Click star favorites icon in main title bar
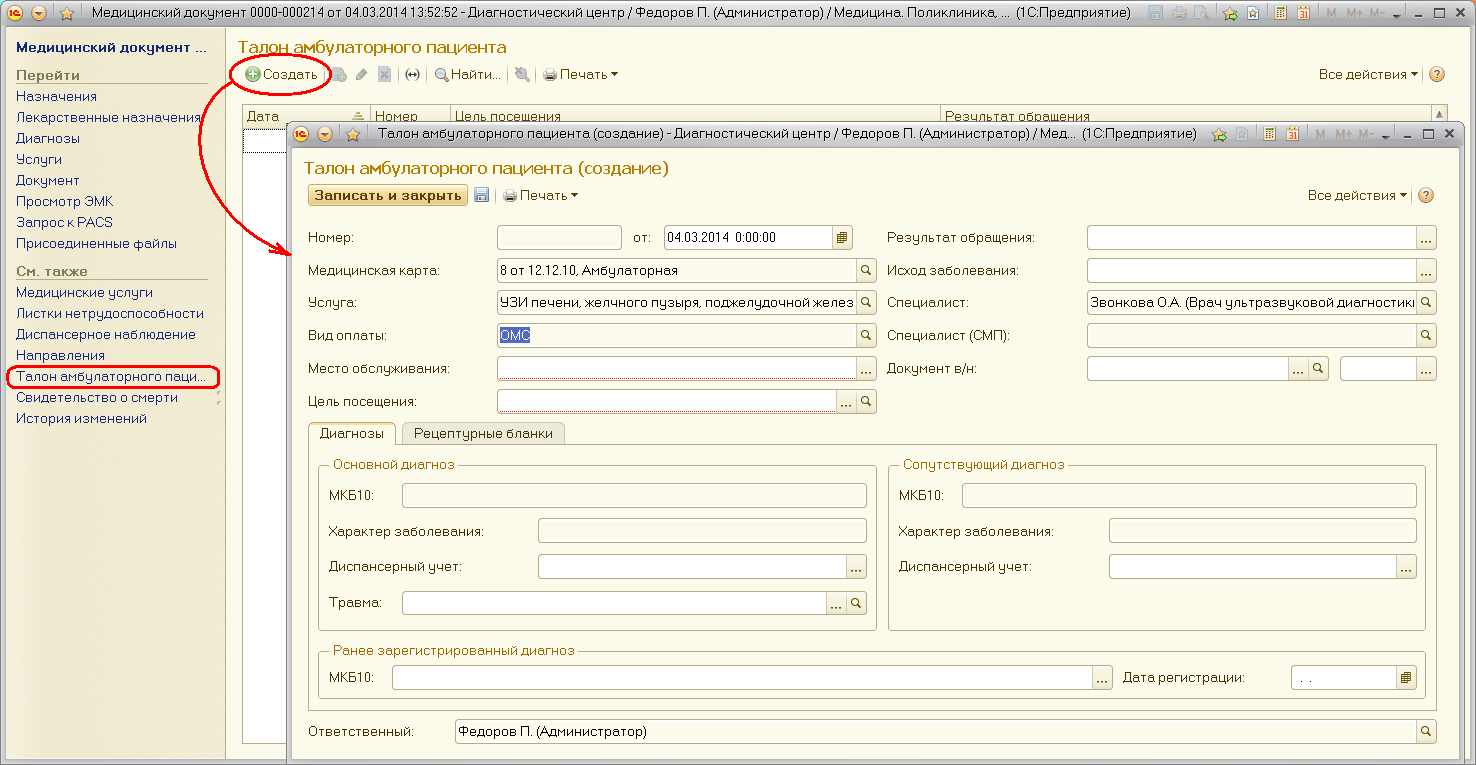1476x765 pixels. (x=67, y=14)
